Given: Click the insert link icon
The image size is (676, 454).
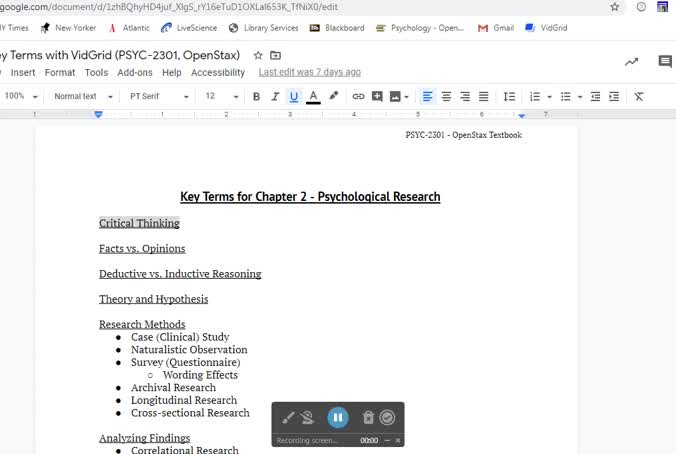Looking at the screenshot, I should pyautogui.click(x=358, y=96).
